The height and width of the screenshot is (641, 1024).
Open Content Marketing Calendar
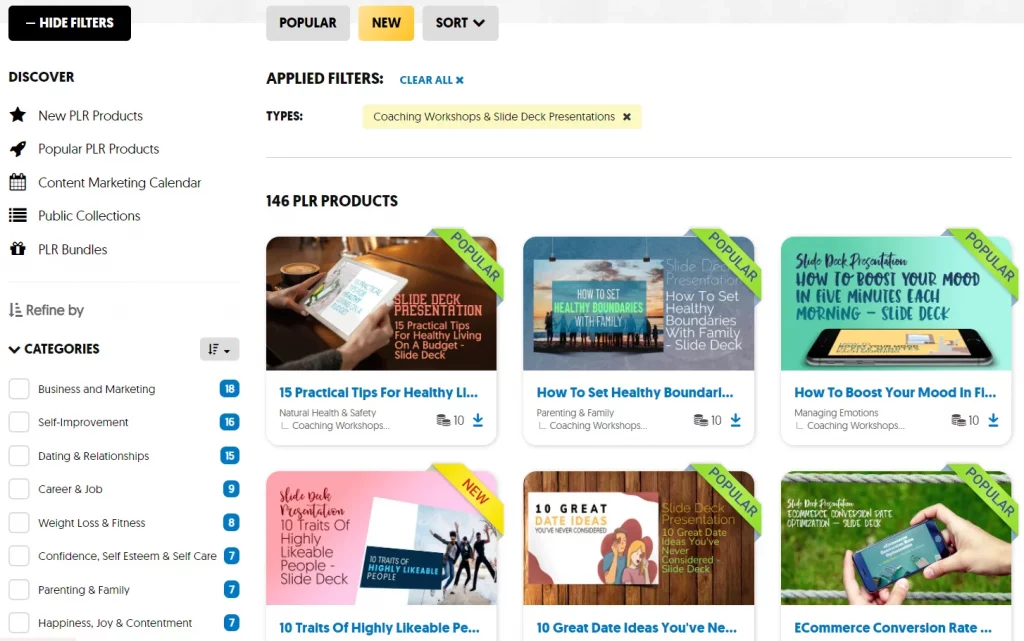[120, 183]
